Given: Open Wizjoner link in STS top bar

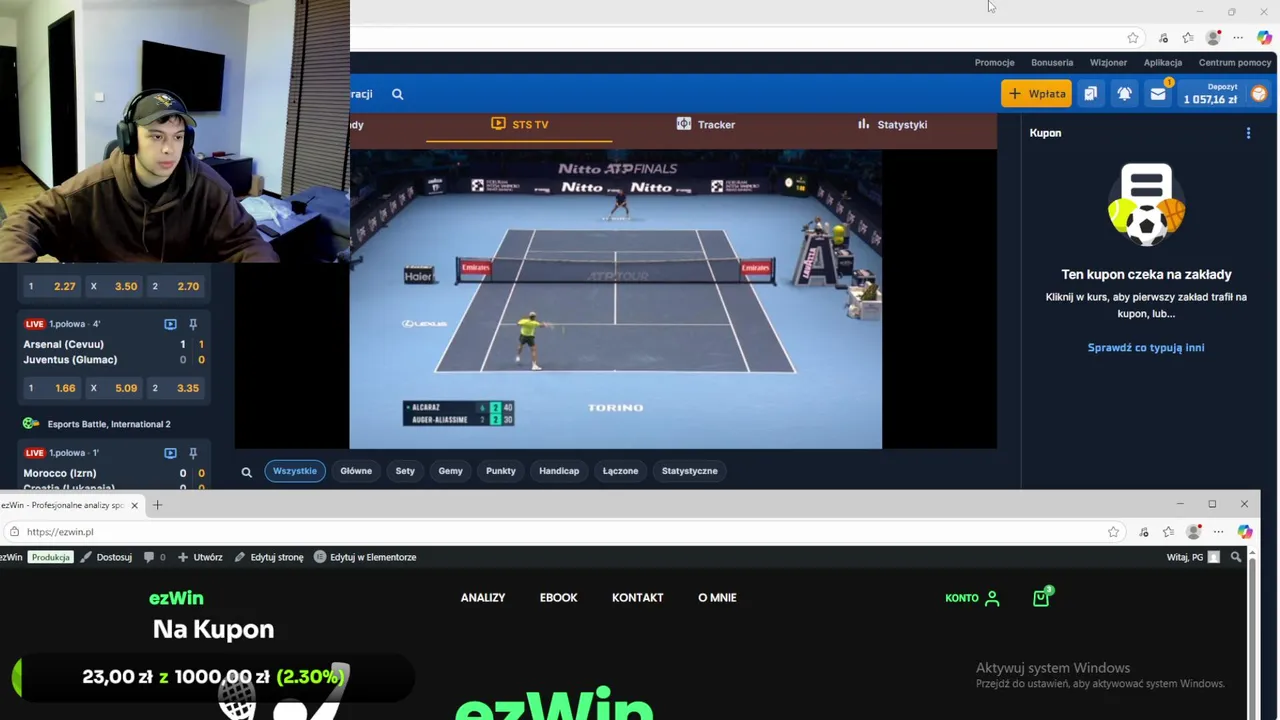Looking at the screenshot, I should tap(1108, 62).
